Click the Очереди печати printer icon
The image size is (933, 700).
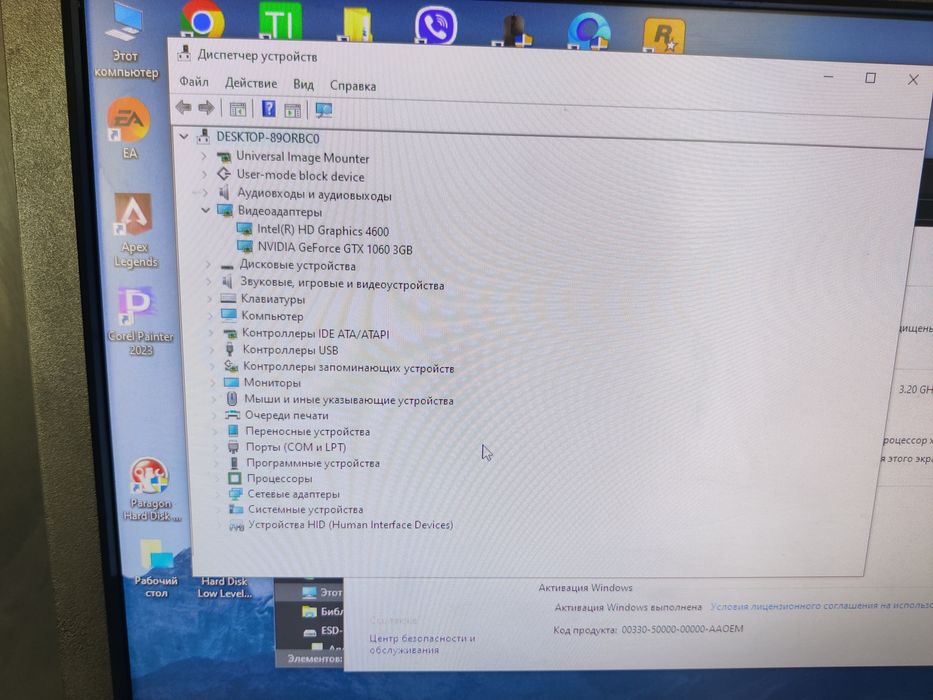[232, 415]
